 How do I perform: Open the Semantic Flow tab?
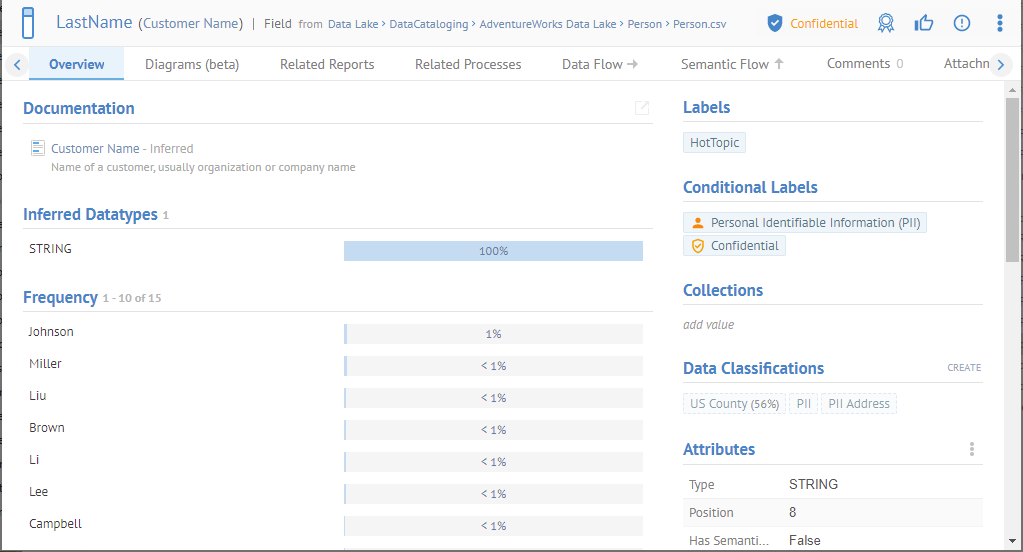(732, 64)
